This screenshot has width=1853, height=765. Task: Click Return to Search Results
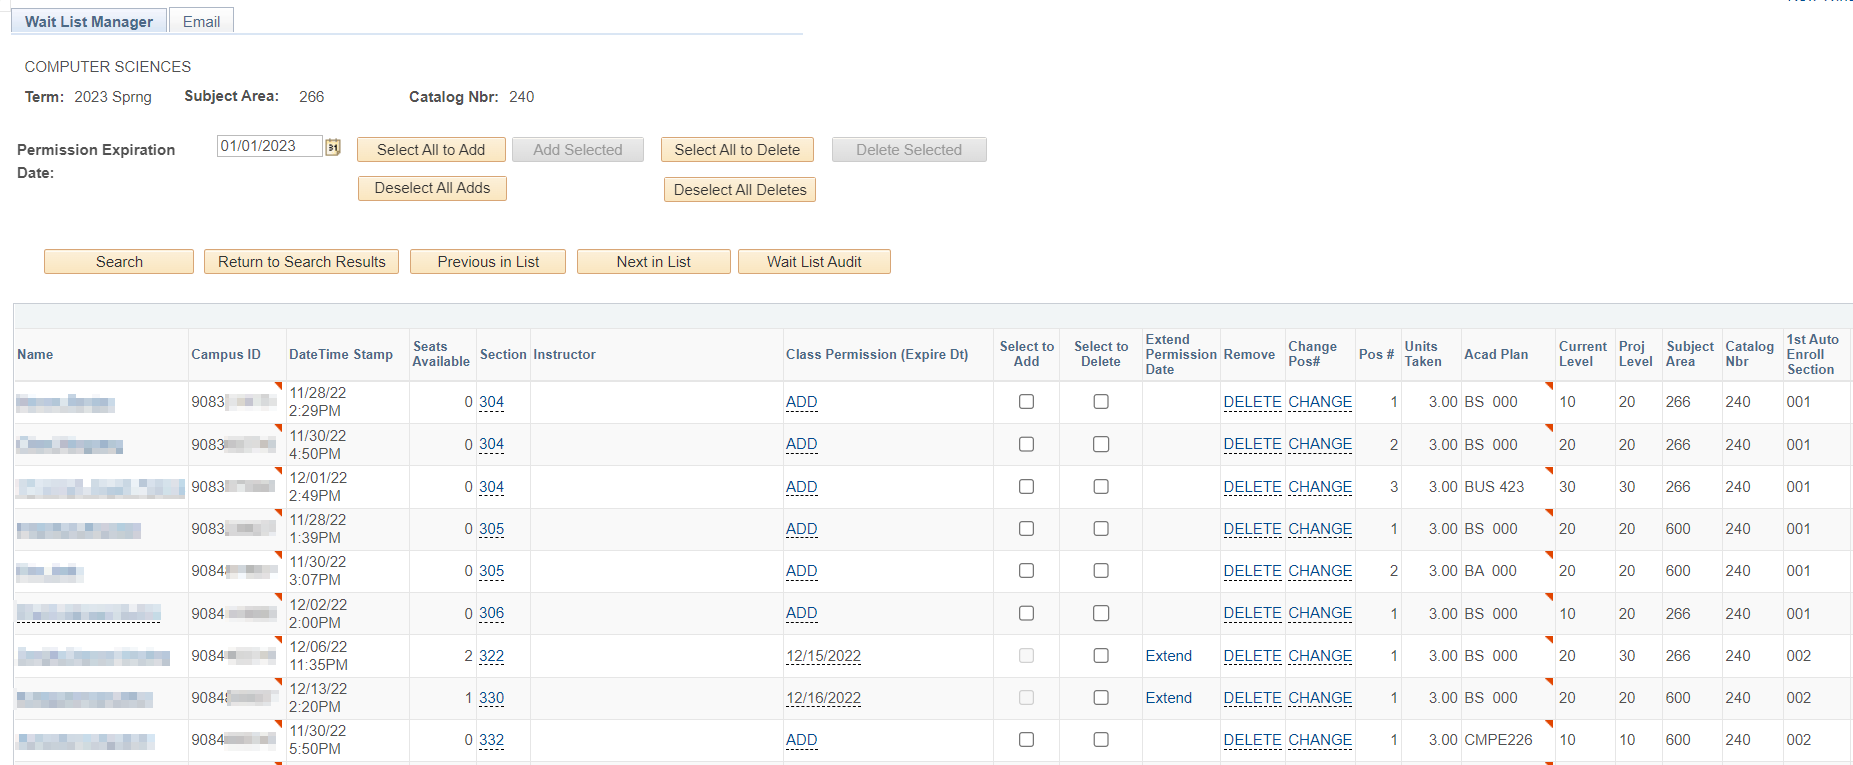pos(301,262)
